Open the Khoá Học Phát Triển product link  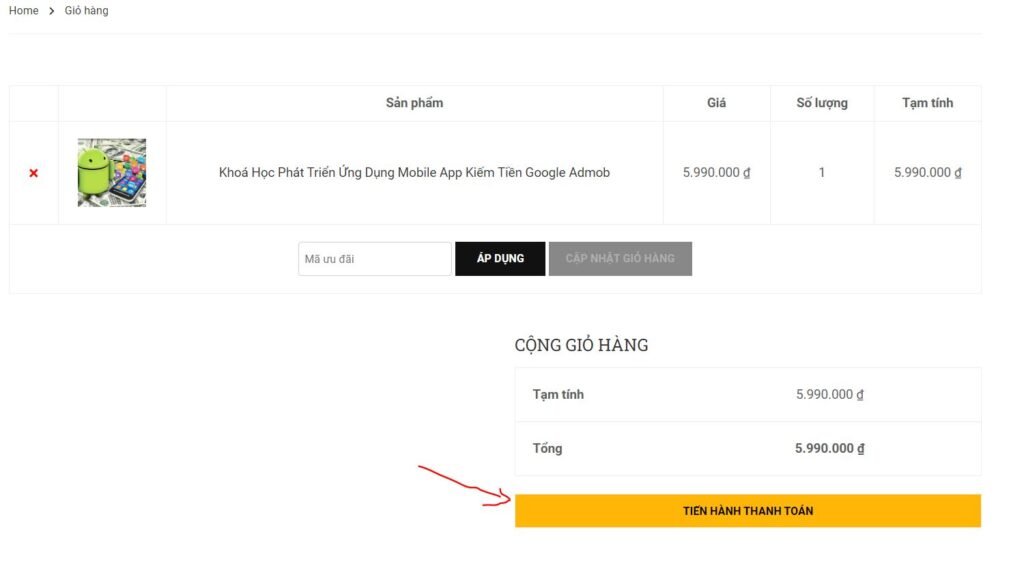pos(414,173)
